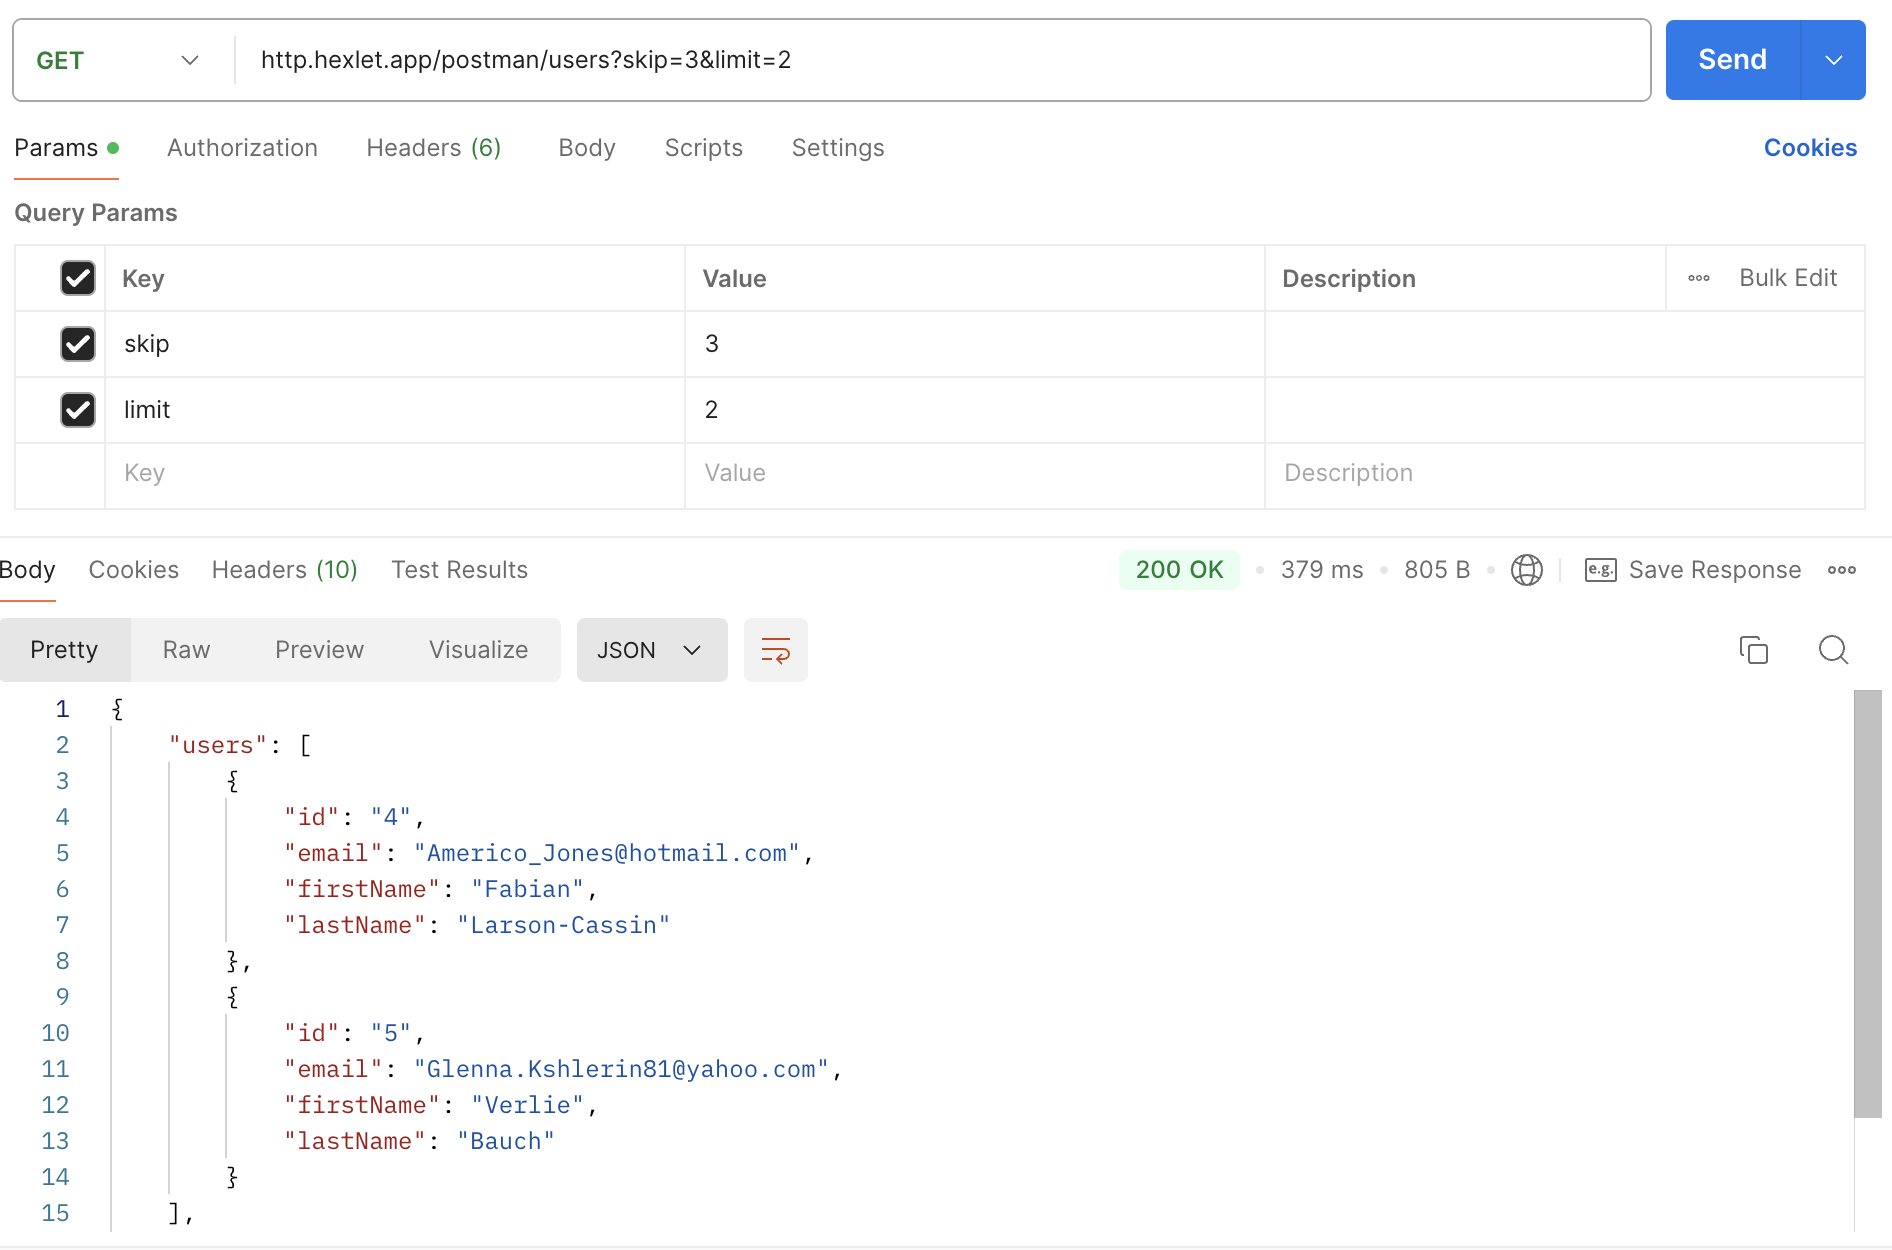
Task: Open search in the response body
Action: pyautogui.click(x=1832, y=650)
